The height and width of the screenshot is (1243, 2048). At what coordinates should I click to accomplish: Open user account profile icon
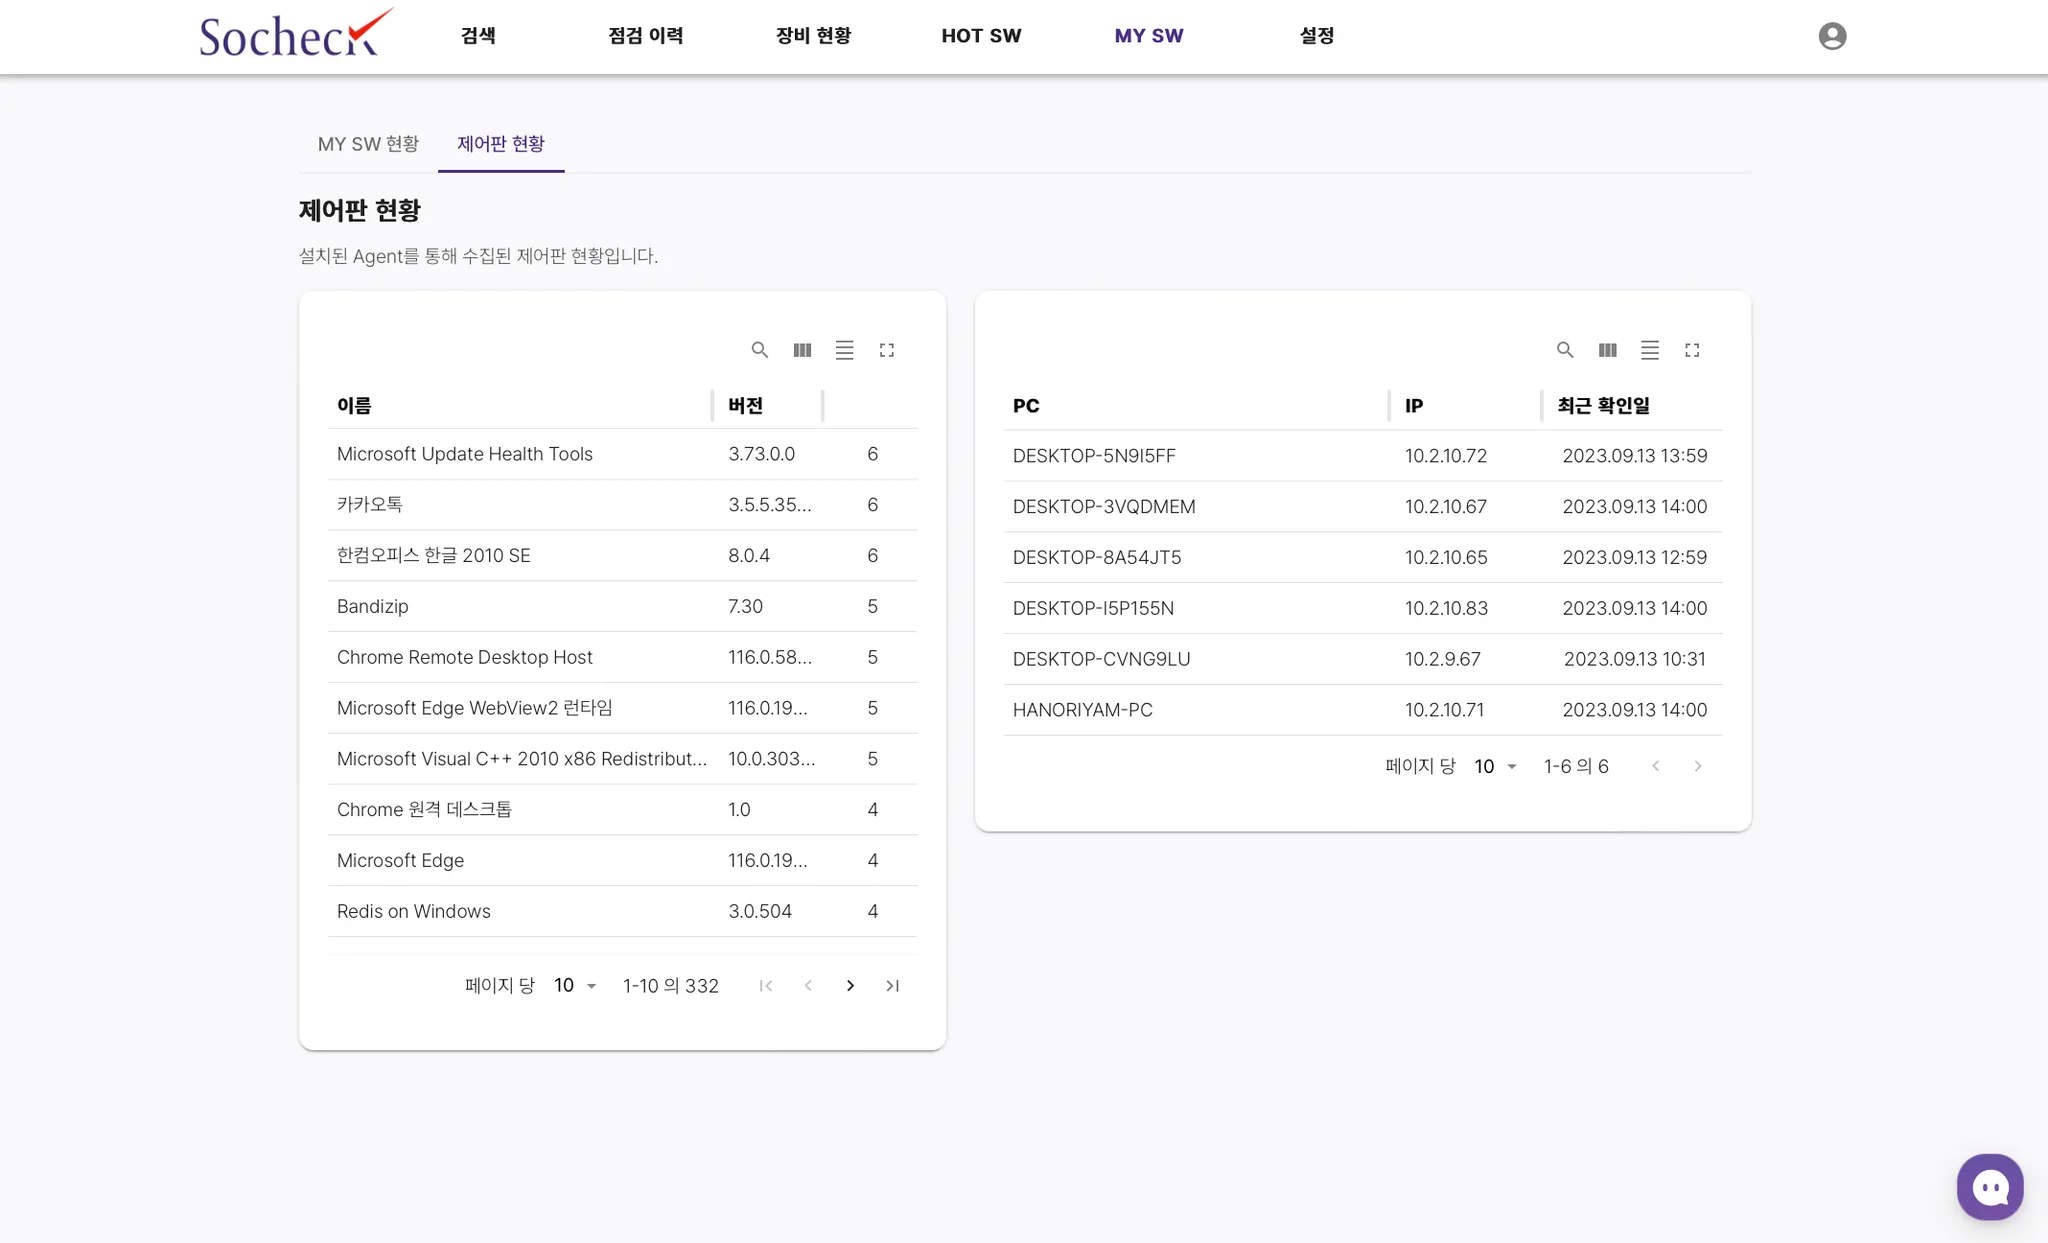1832,36
